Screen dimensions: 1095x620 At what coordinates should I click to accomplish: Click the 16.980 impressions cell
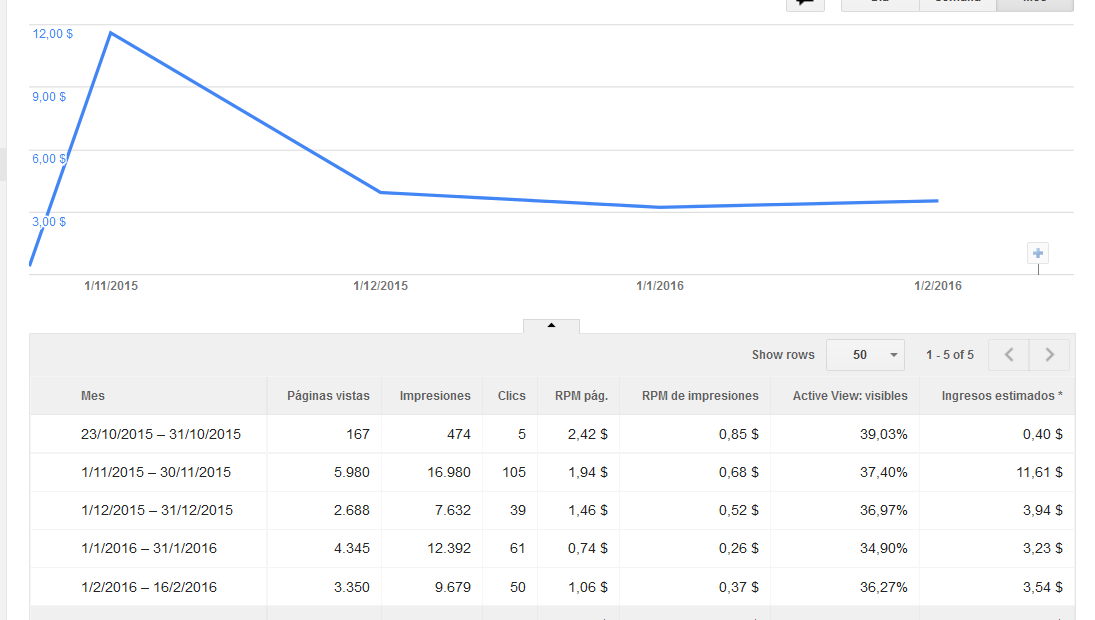click(449, 472)
